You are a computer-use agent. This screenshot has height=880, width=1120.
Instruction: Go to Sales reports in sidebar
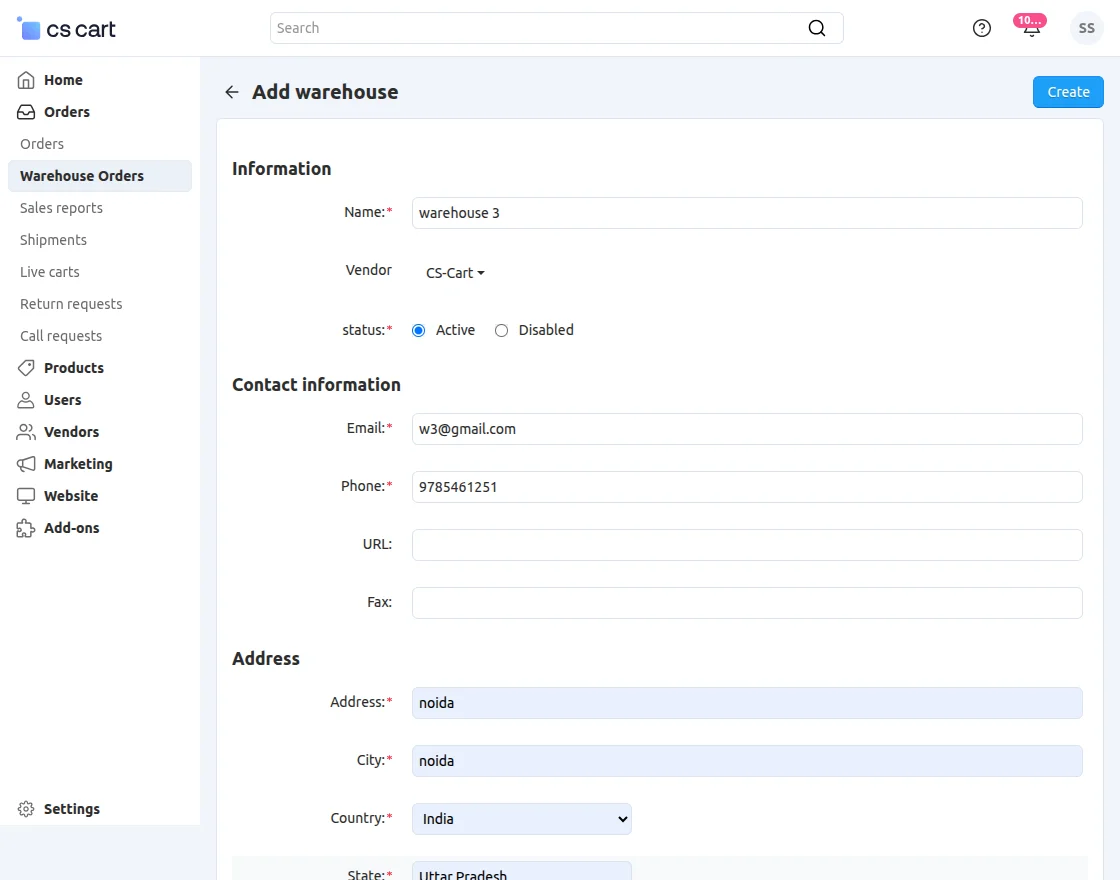click(x=61, y=208)
